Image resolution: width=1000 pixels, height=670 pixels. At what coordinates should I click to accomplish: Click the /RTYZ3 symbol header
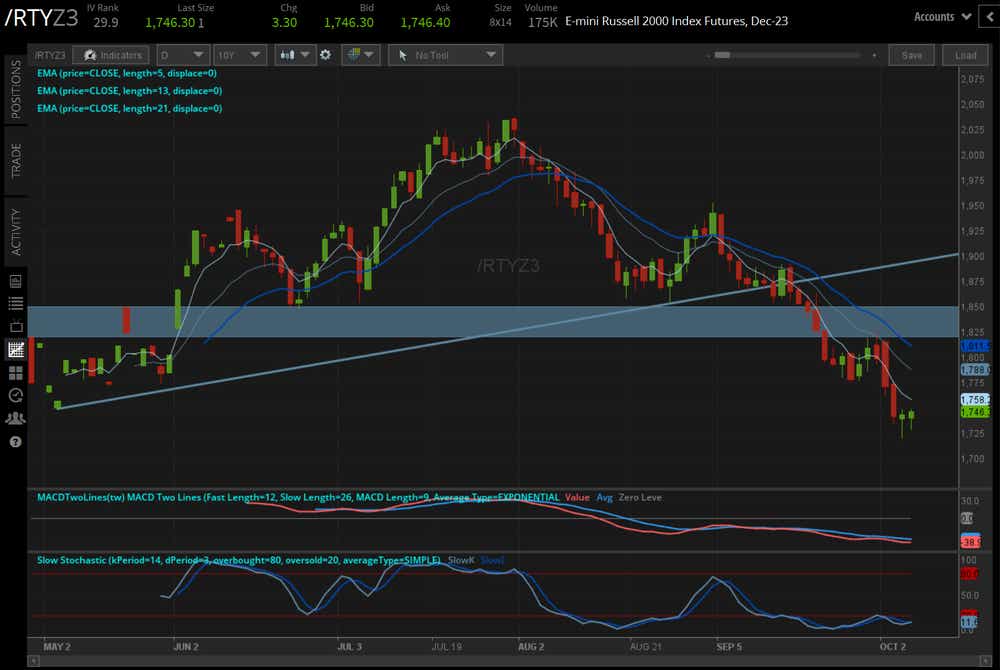click(41, 17)
